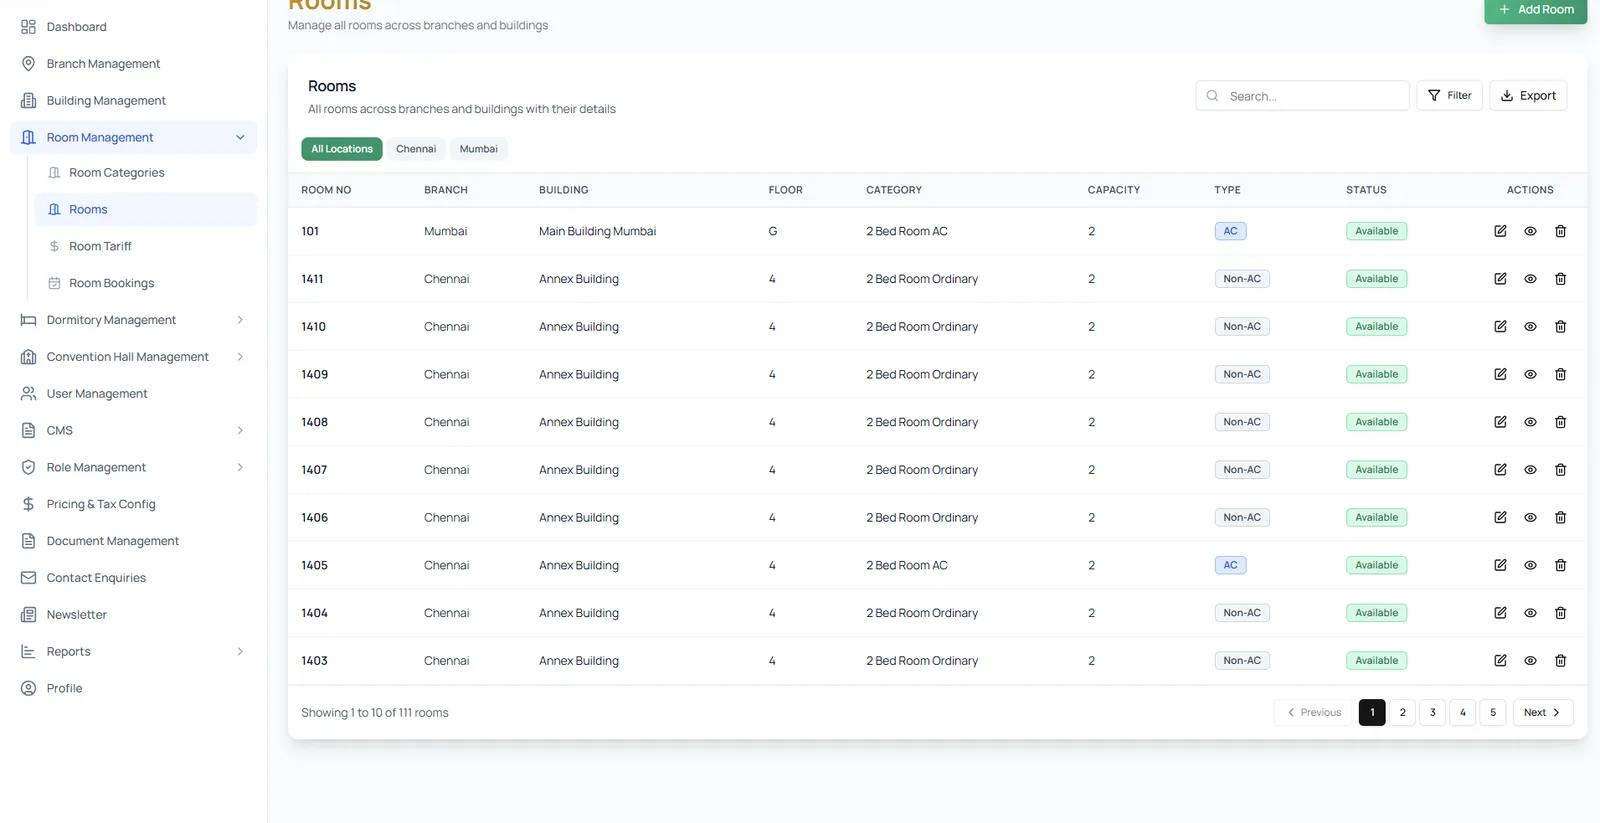Open User Management in sidebar
This screenshot has width=1600, height=823.
(133, 394)
